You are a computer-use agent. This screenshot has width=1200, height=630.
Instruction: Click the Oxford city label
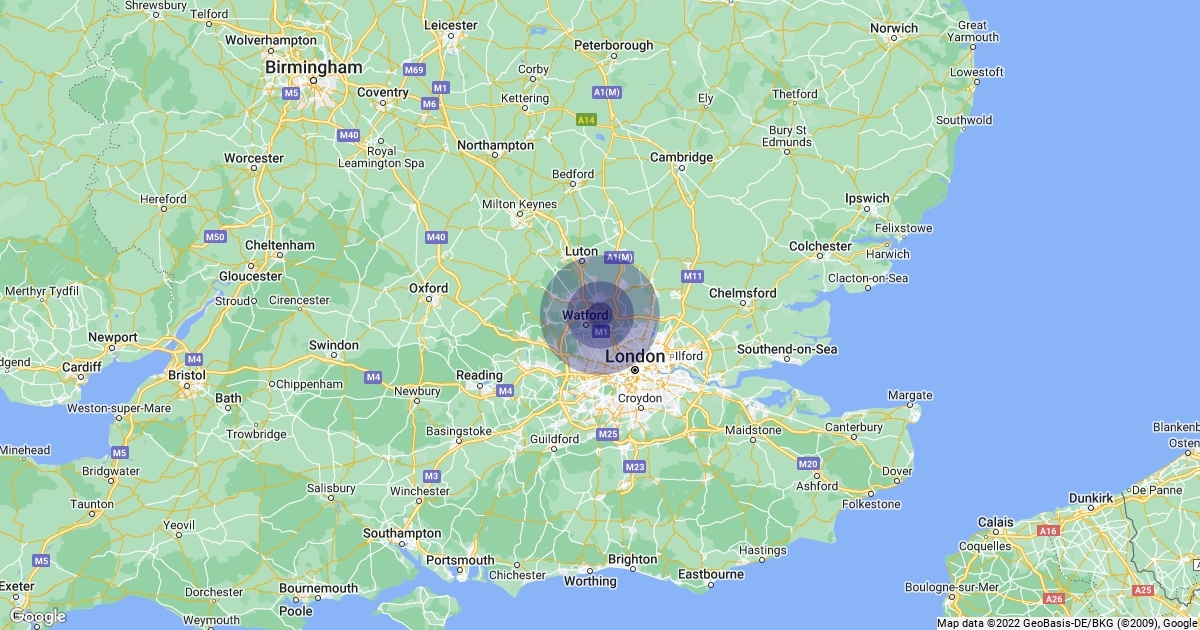428,288
